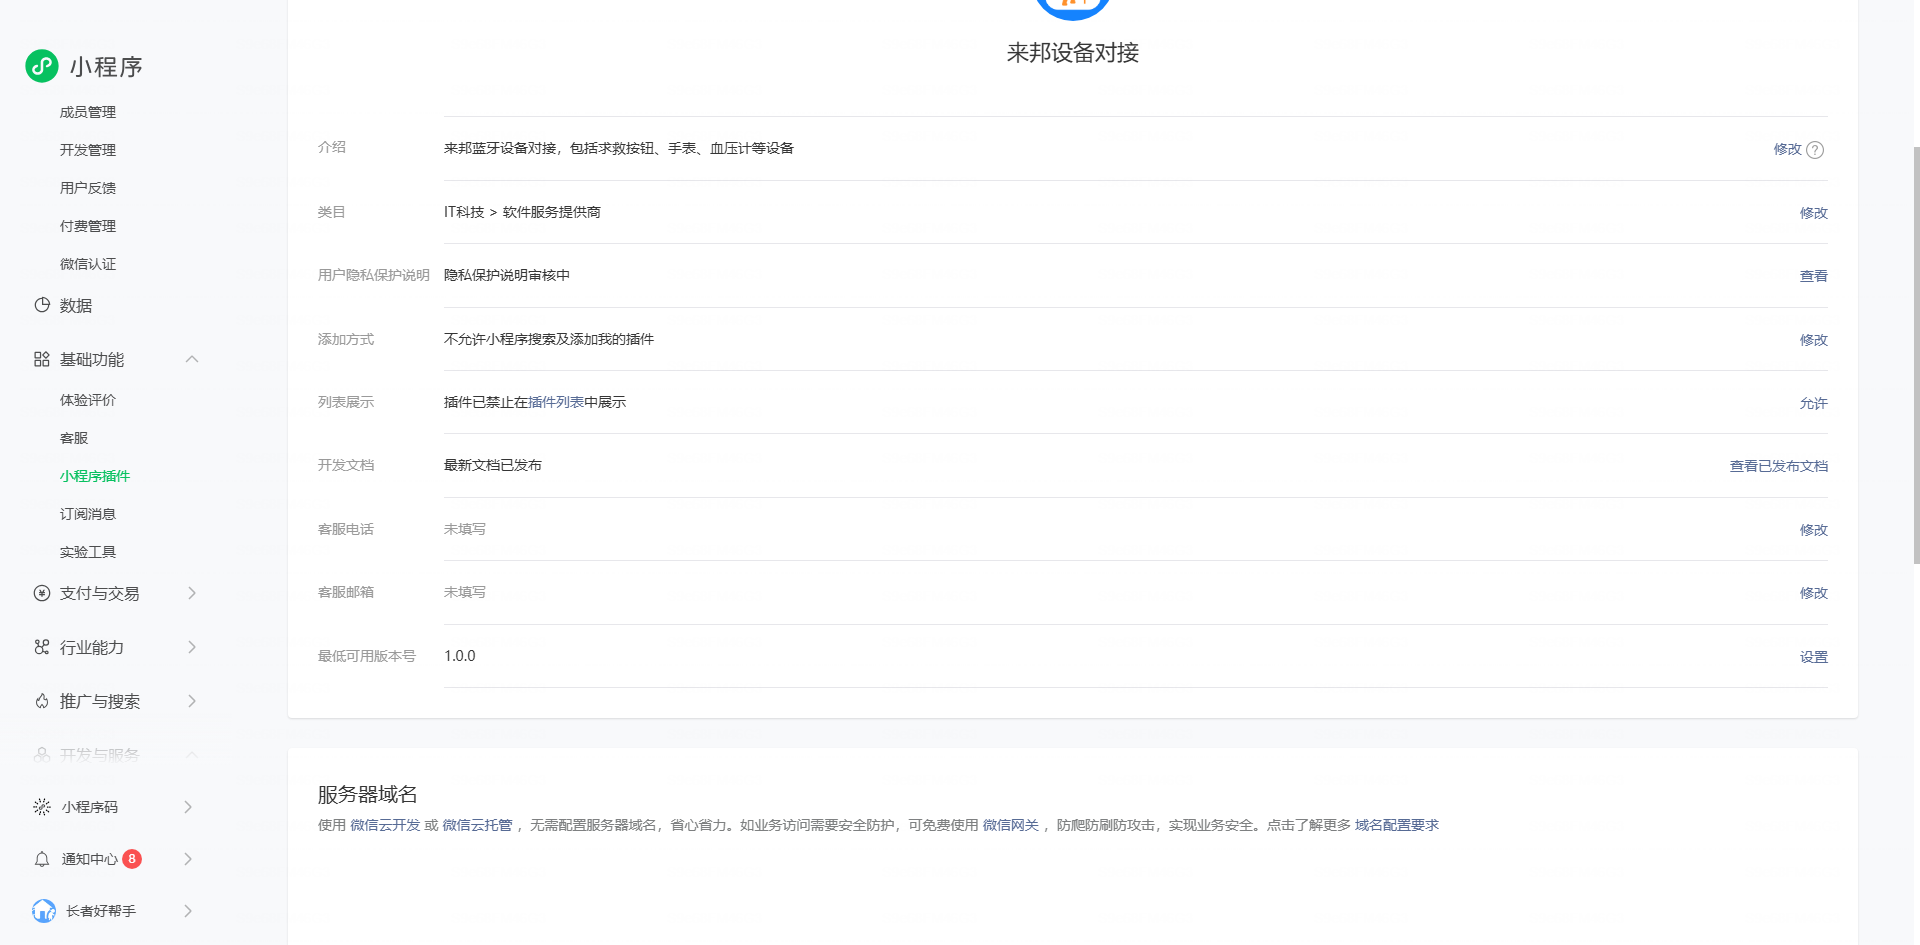Collapse the 基础功能 section chevron
The width and height of the screenshot is (1920, 945).
[x=192, y=359]
